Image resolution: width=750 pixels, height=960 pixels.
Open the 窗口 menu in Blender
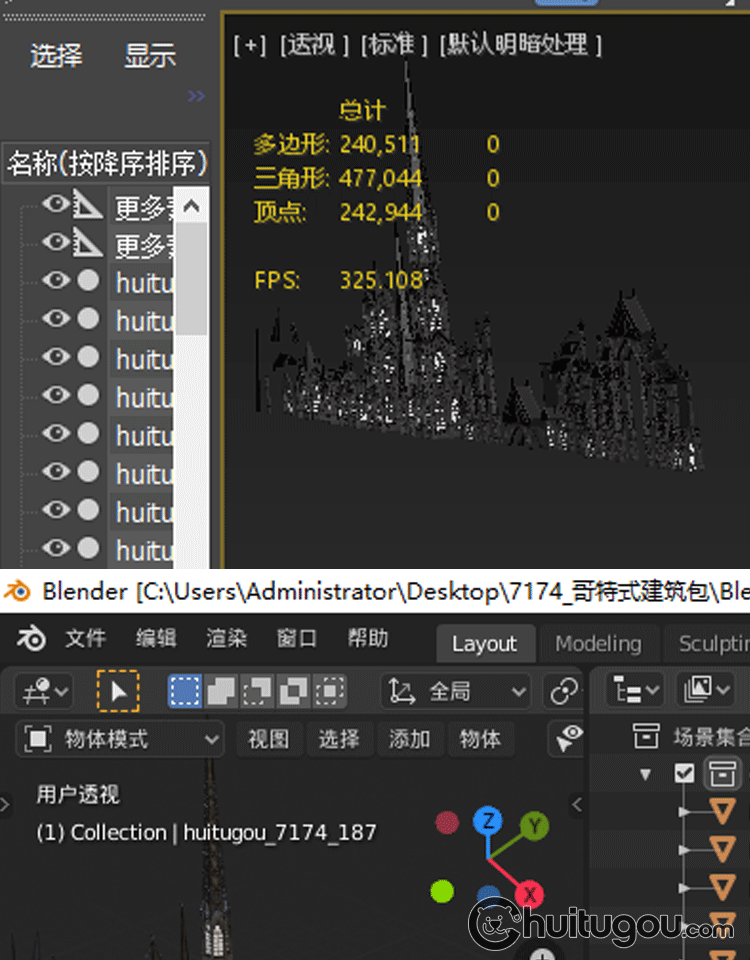tap(297, 639)
